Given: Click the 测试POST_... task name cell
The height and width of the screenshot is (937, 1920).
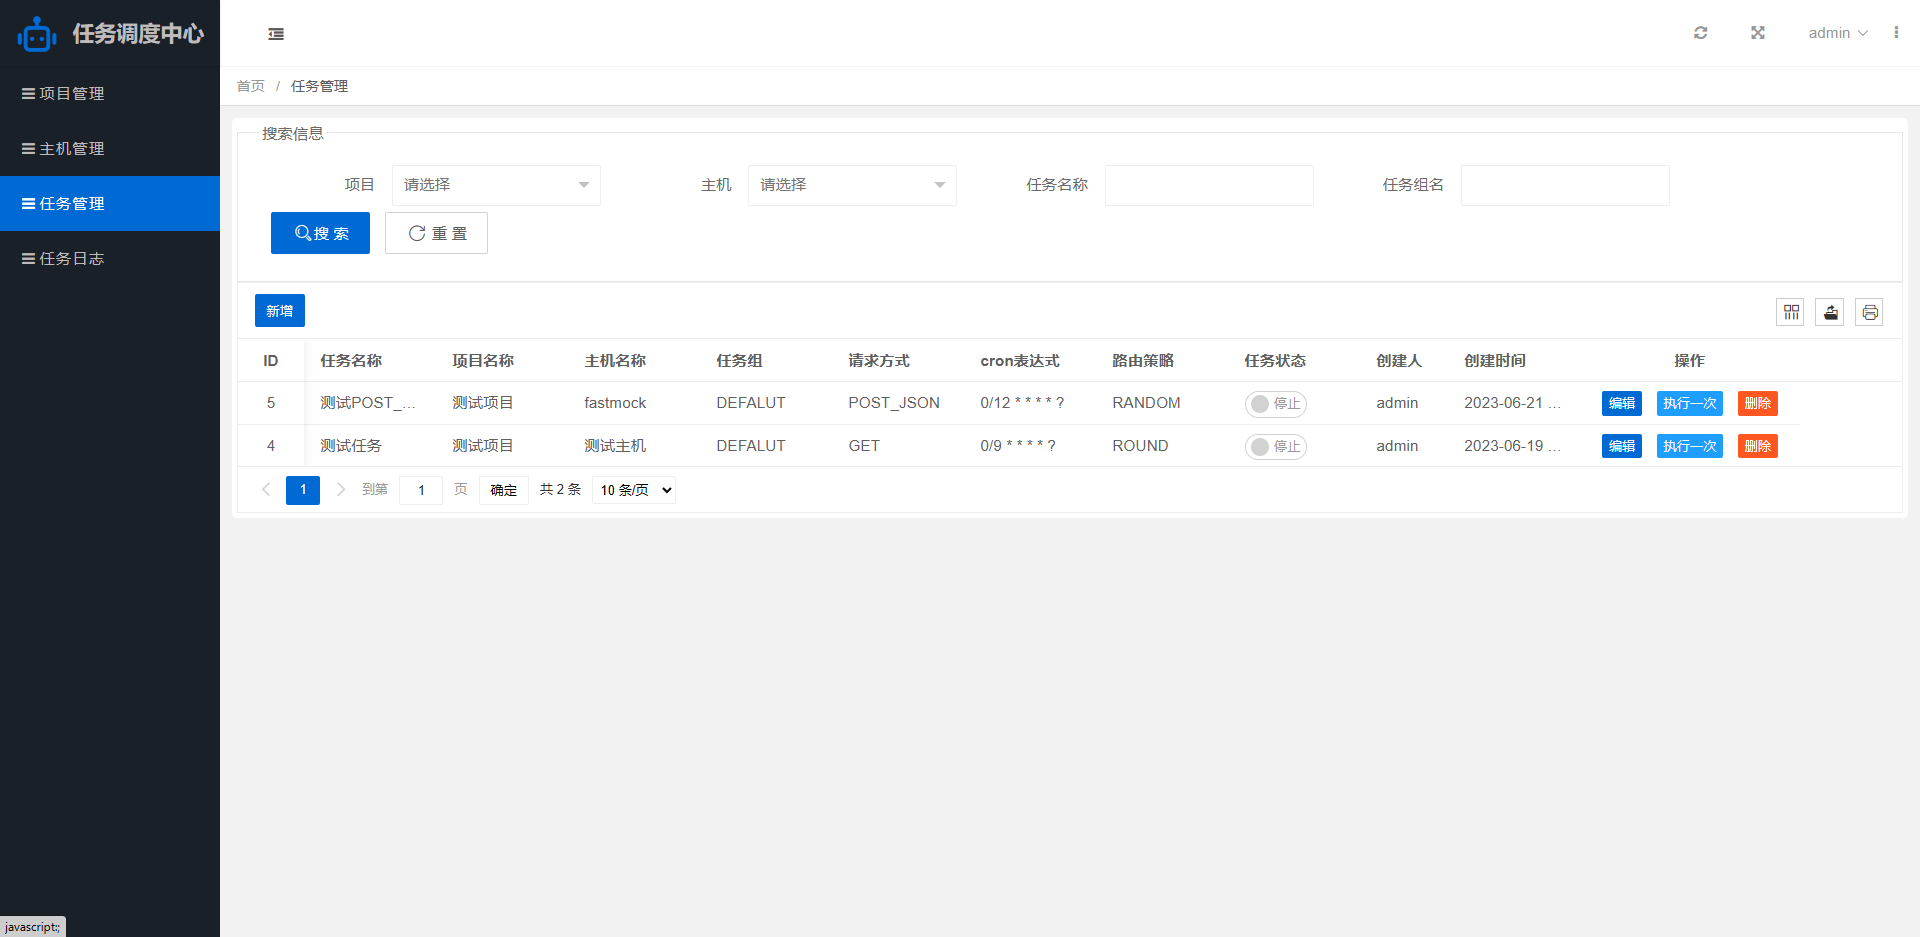Looking at the screenshot, I should pyautogui.click(x=368, y=403).
